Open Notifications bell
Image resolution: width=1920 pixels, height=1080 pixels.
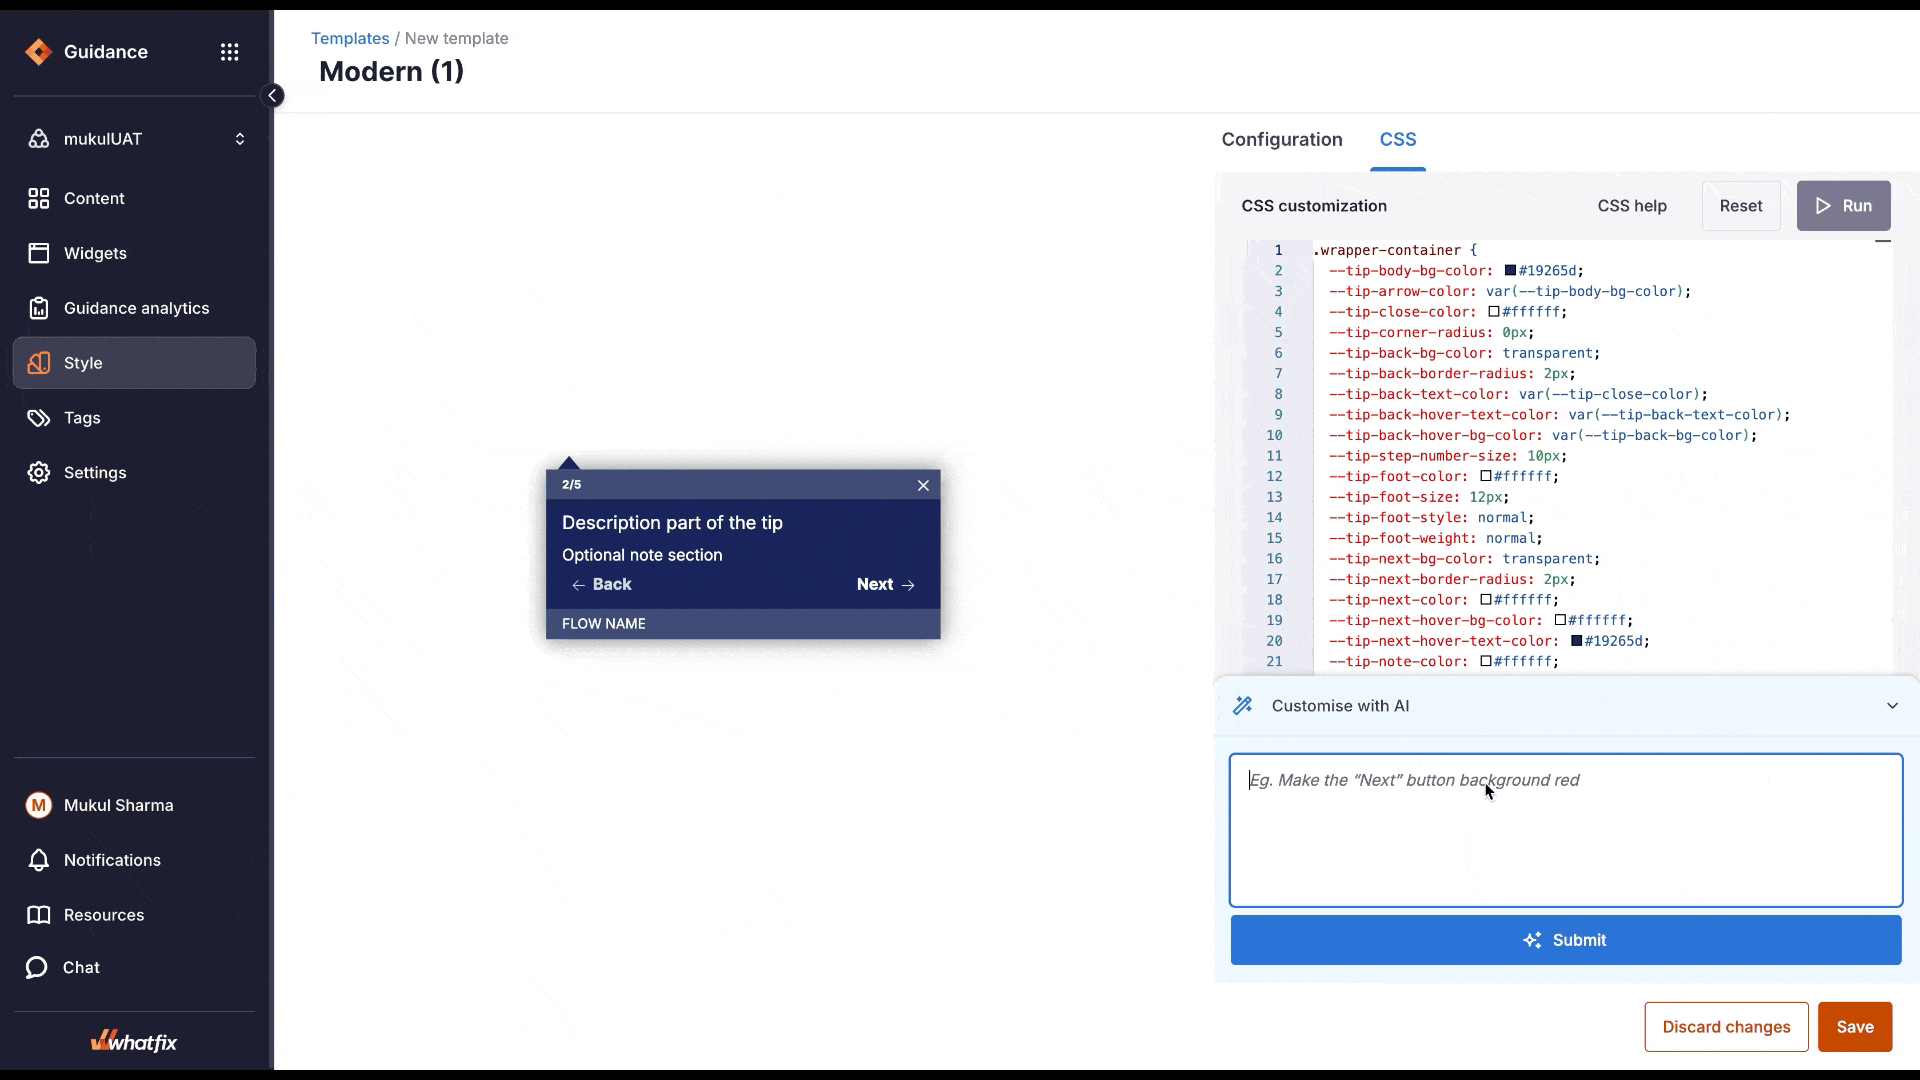(39, 860)
